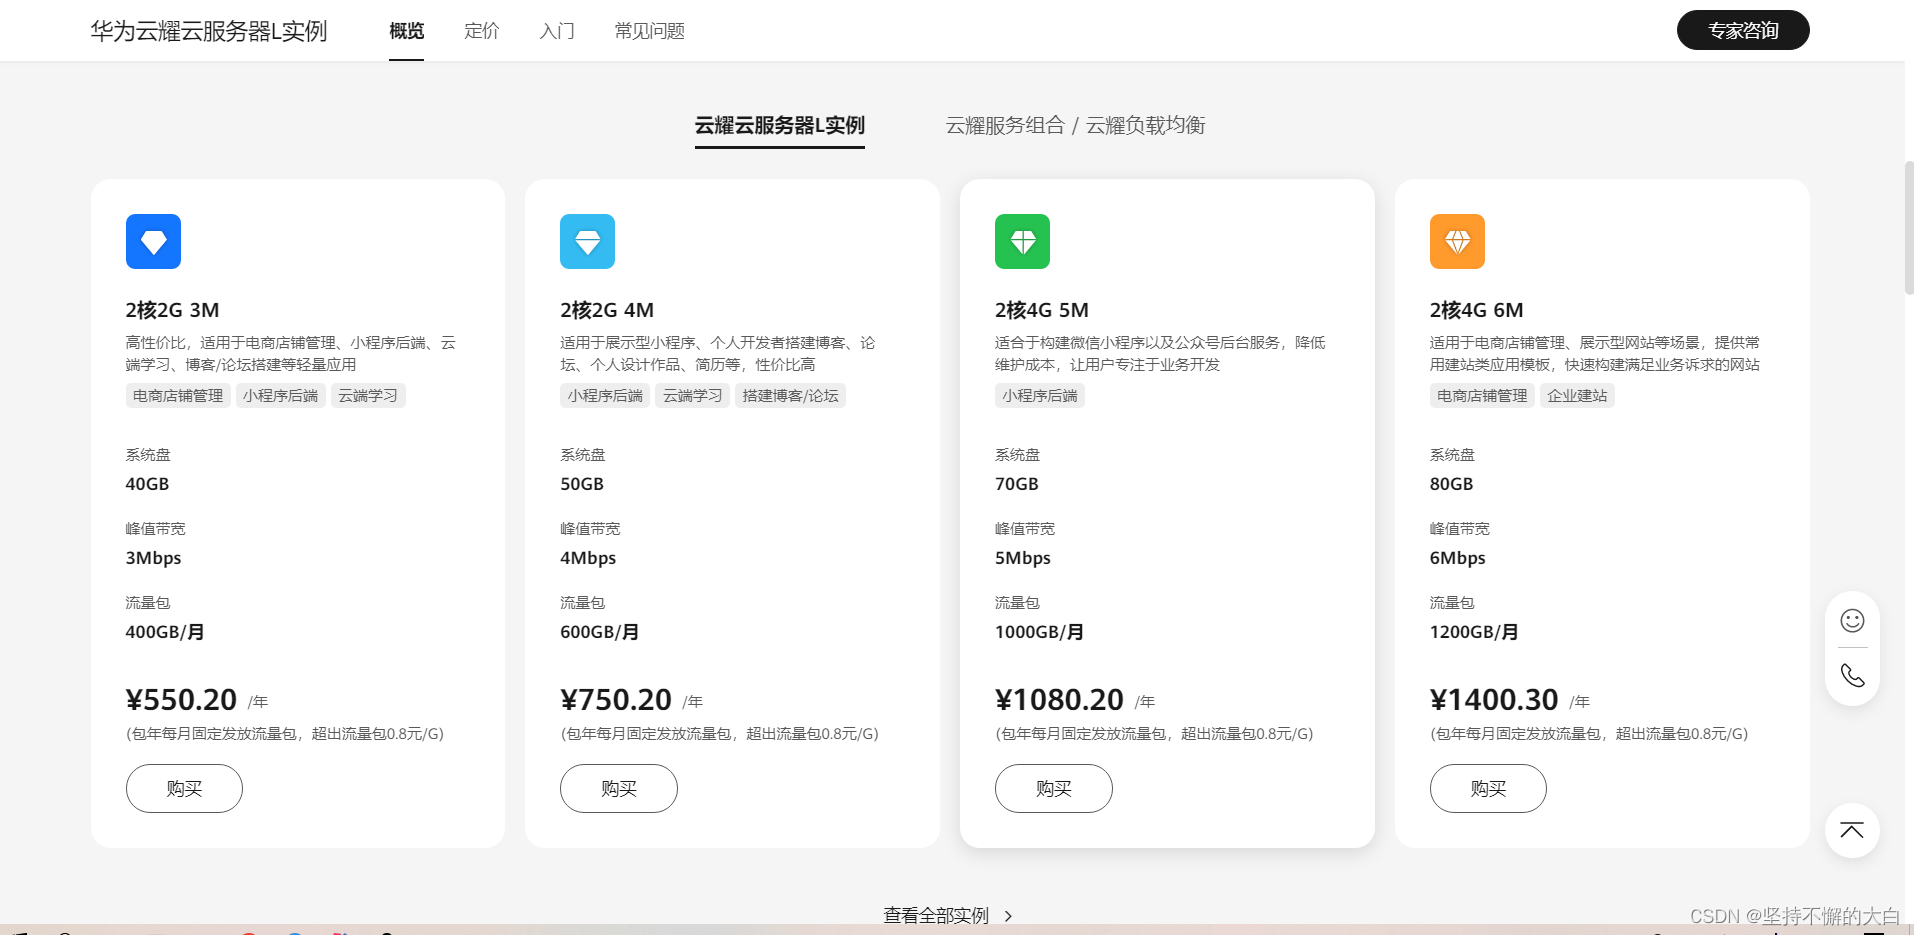Click the light-blue diamond icon for 2核2G 4M
Viewport: 1914px width, 935px height.
tap(587, 241)
